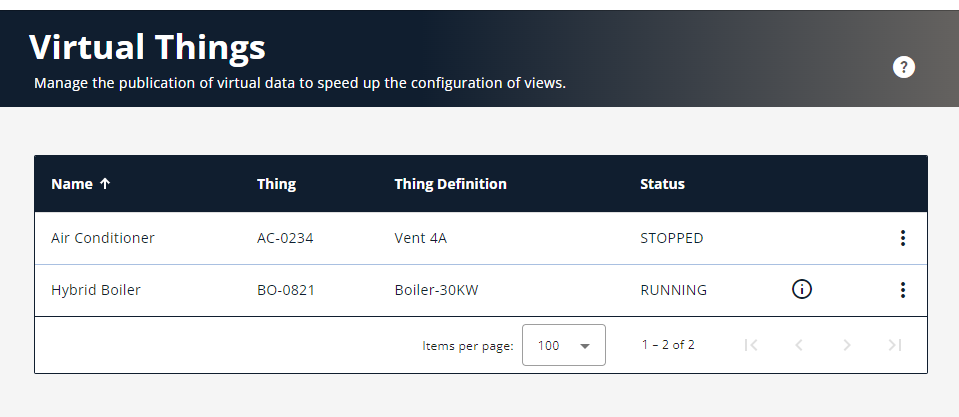Image resolution: width=959 pixels, height=417 pixels.
Task: Go to the next page
Action: coord(847,345)
